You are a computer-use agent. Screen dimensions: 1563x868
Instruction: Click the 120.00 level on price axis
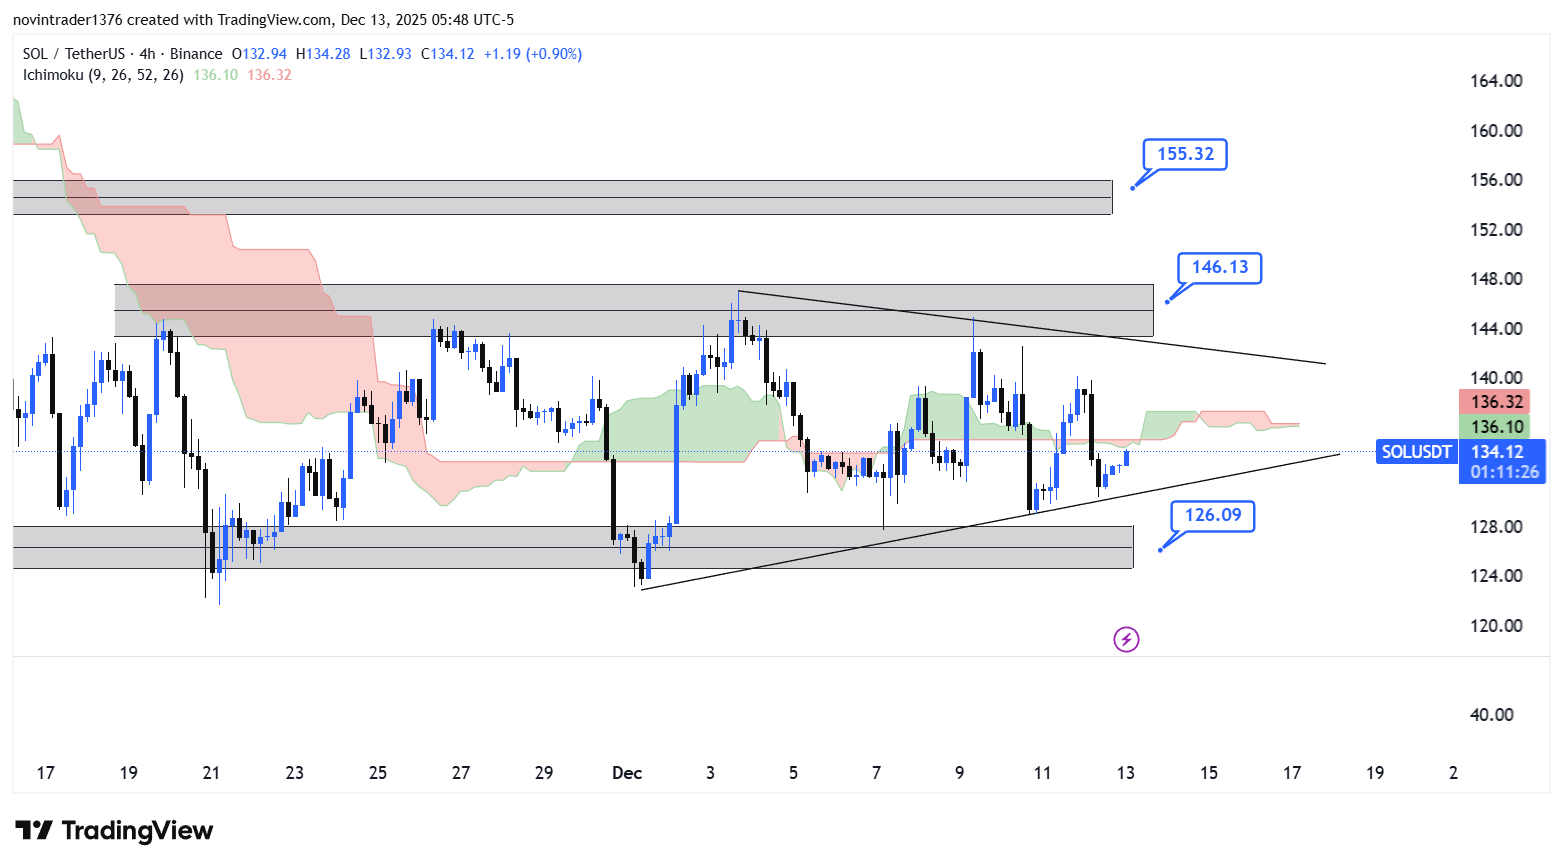[x=1495, y=626]
